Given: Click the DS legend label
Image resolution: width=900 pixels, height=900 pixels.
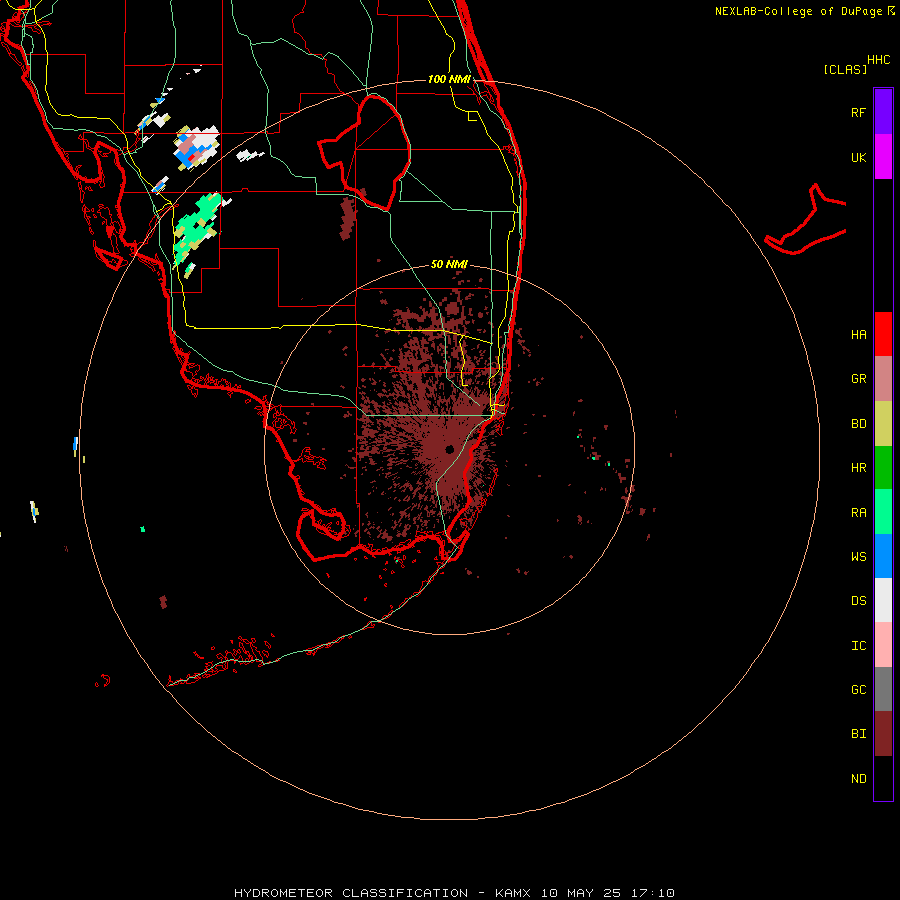Looking at the screenshot, I should tap(858, 601).
